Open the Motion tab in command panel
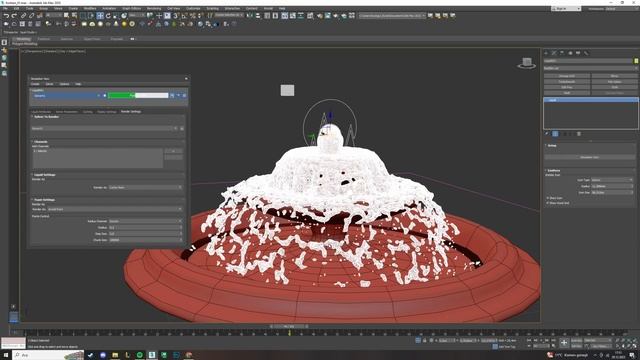The height and width of the screenshot is (360, 640). pyautogui.click(x=570, y=53)
